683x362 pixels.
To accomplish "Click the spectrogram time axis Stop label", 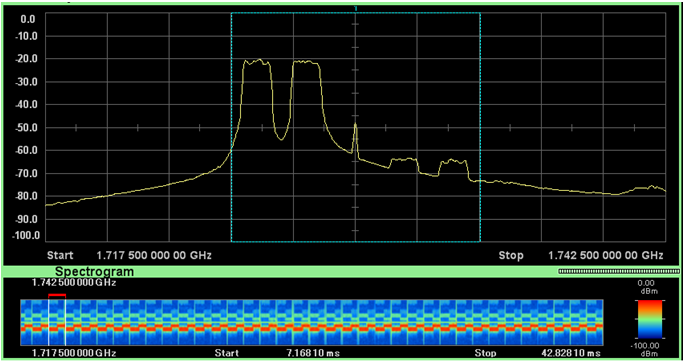I will point(485,352).
